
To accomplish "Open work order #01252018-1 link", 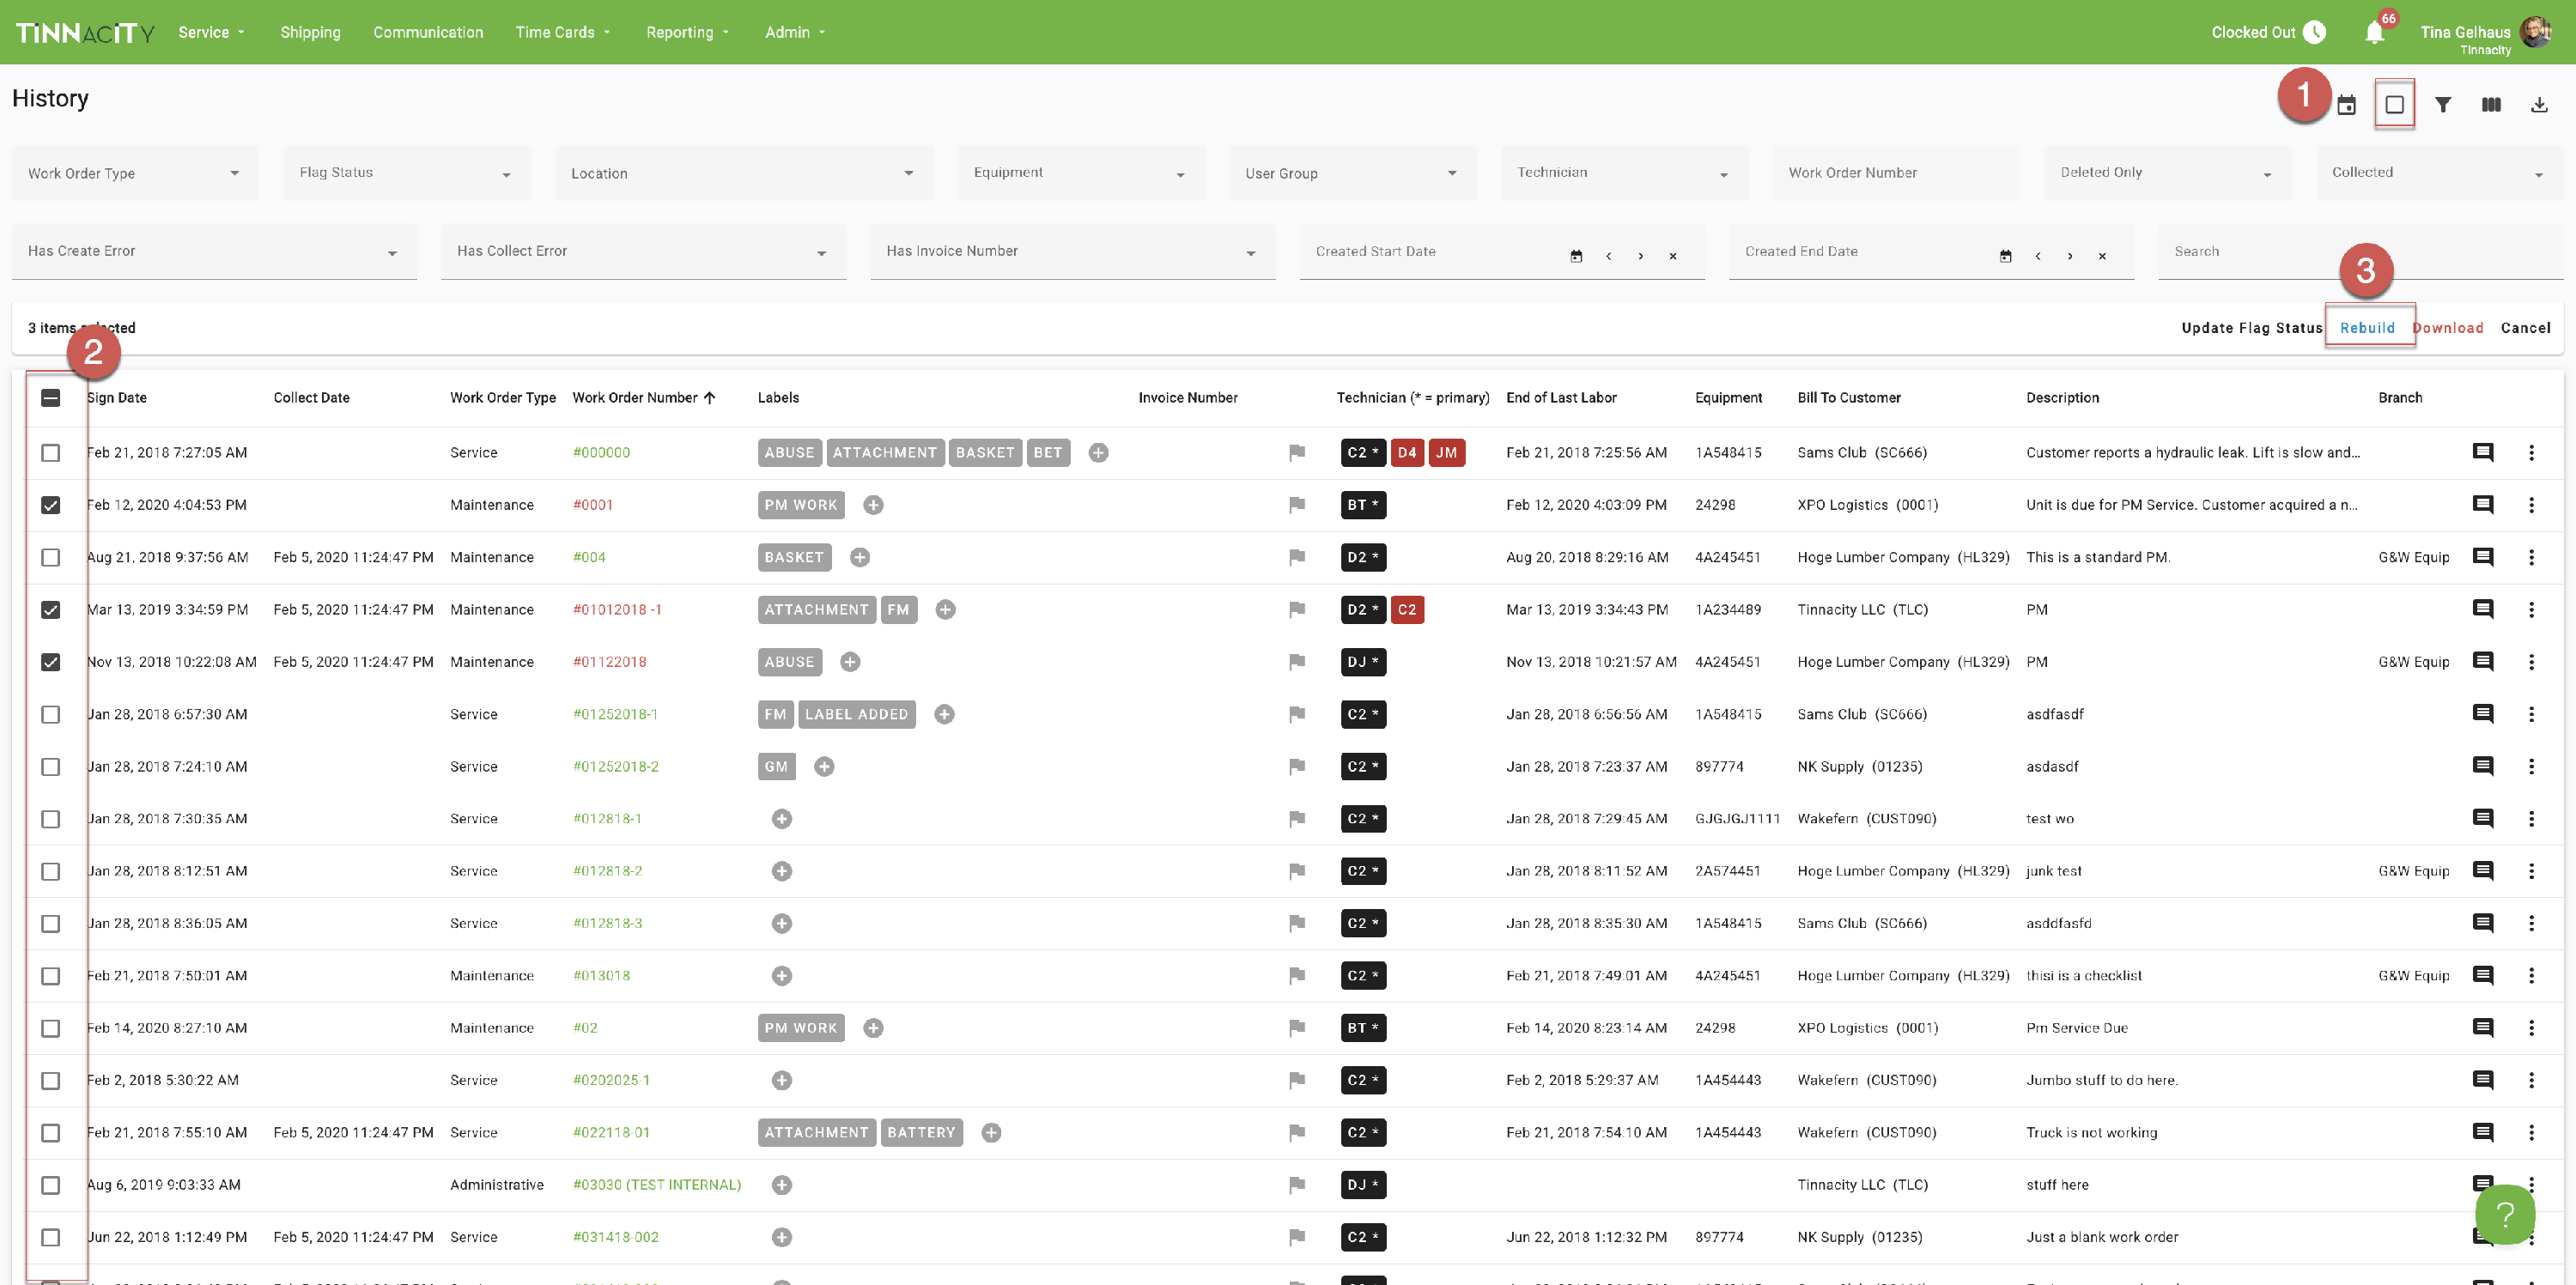I will pos(615,714).
